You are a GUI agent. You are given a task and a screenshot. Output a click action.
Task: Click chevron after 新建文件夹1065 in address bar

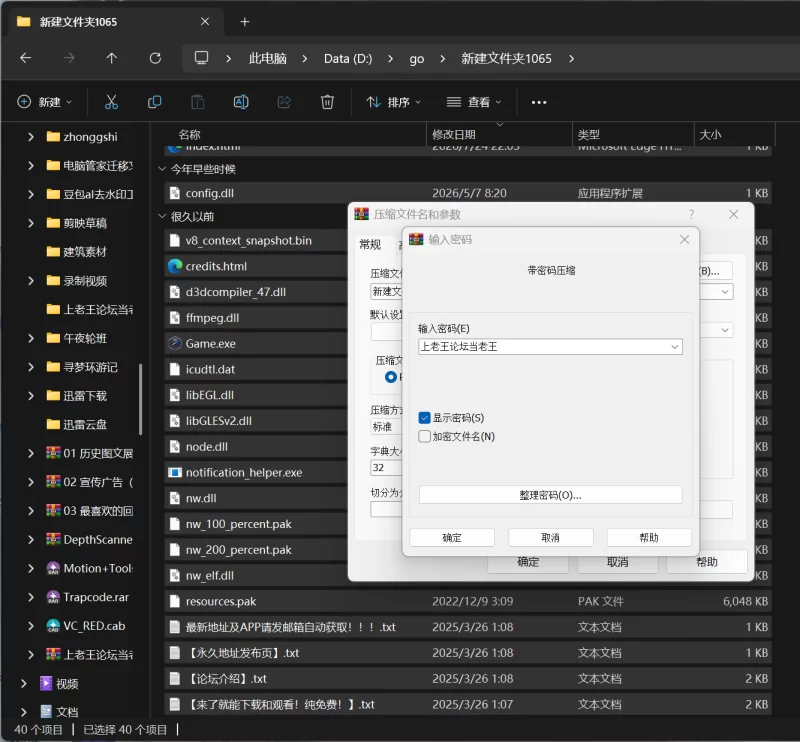(x=571, y=59)
